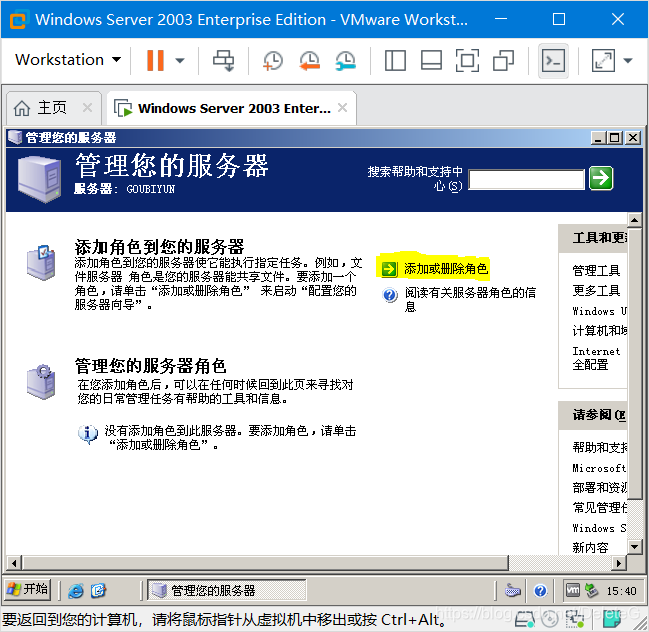The width and height of the screenshot is (649, 632).
Task: Click the 帮助和支持 link
Action: click(x=599, y=447)
